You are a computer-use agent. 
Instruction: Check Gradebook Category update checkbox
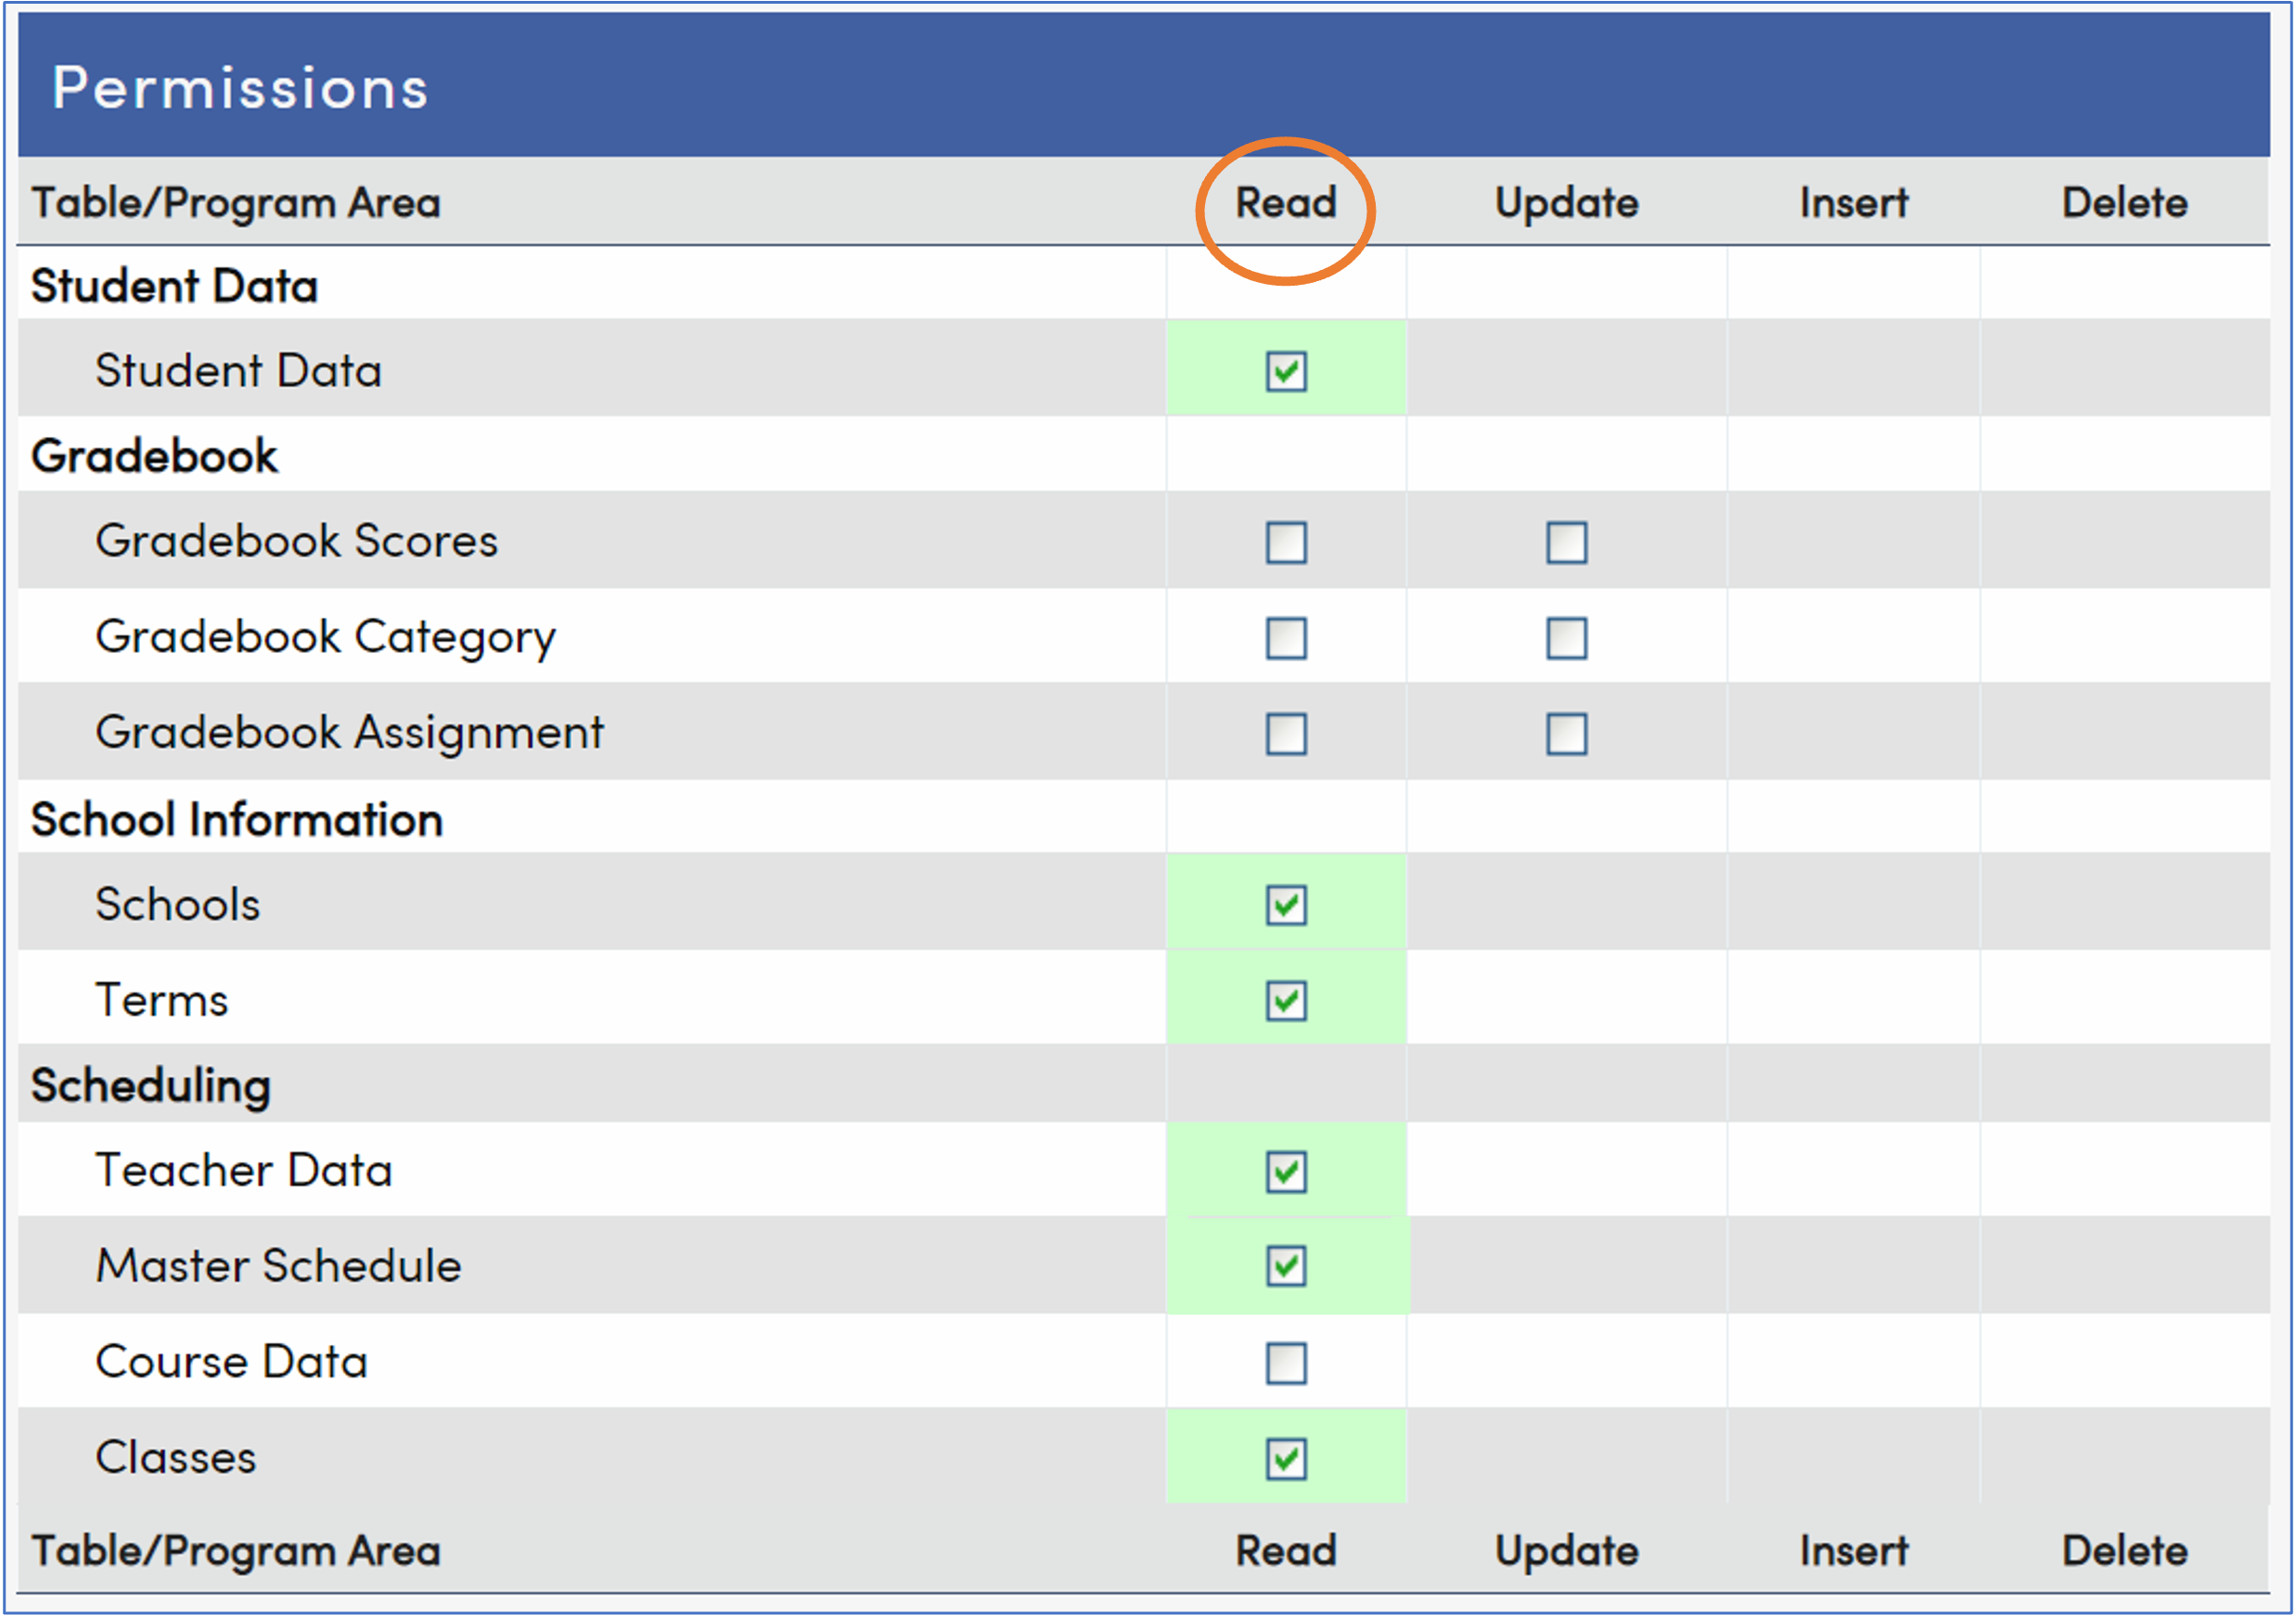point(1566,638)
